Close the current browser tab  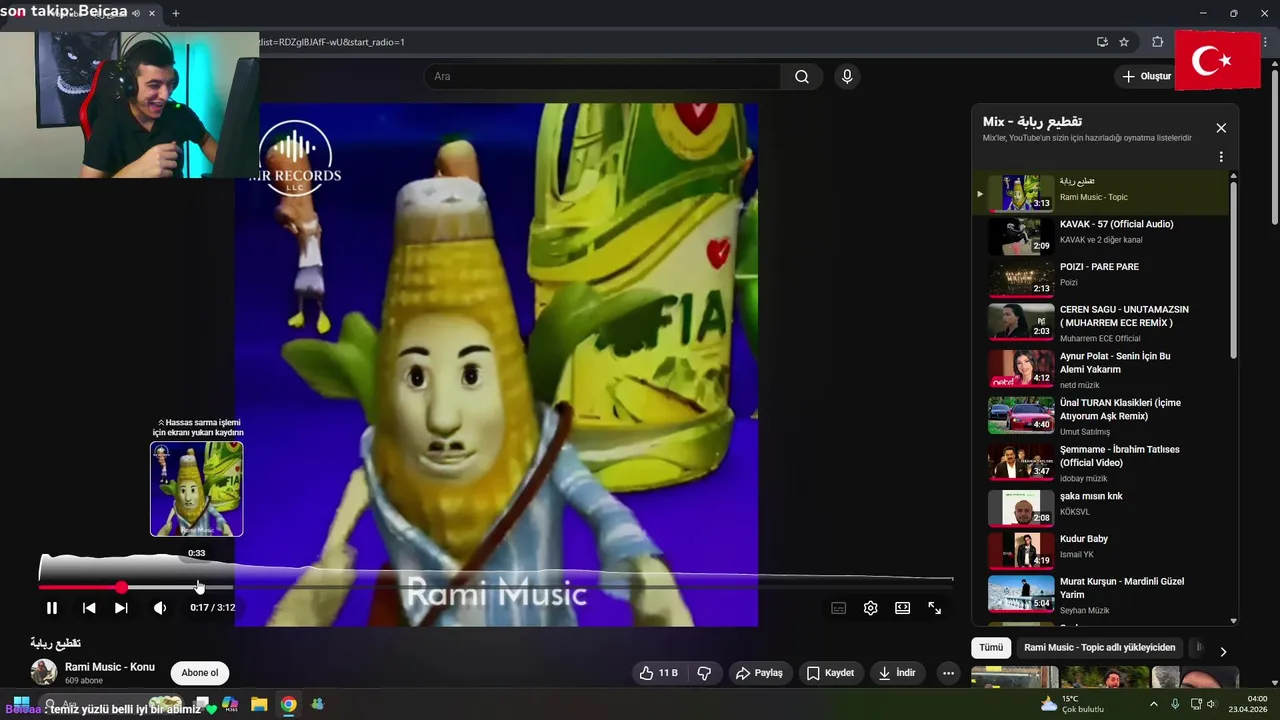point(152,13)
